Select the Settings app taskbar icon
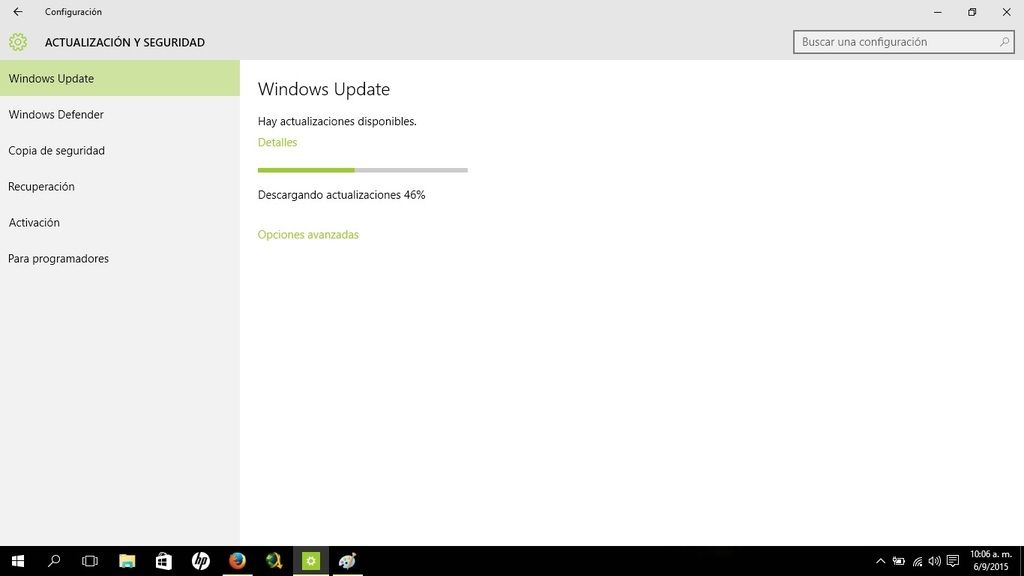 [x=311, y=561]
